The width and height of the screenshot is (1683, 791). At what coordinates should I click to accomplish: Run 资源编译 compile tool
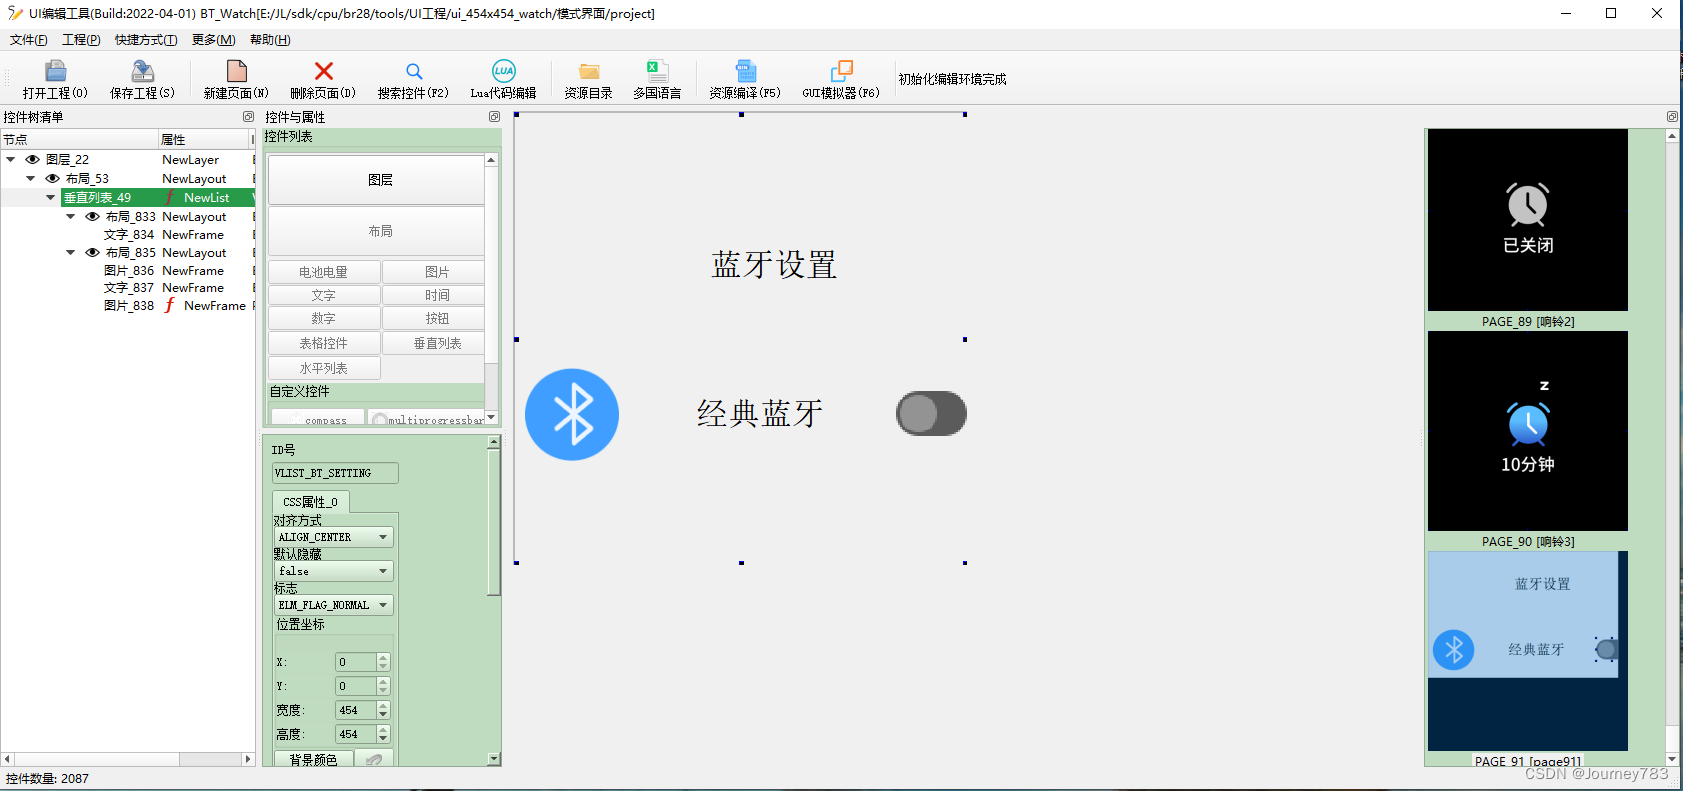(745, 79)
